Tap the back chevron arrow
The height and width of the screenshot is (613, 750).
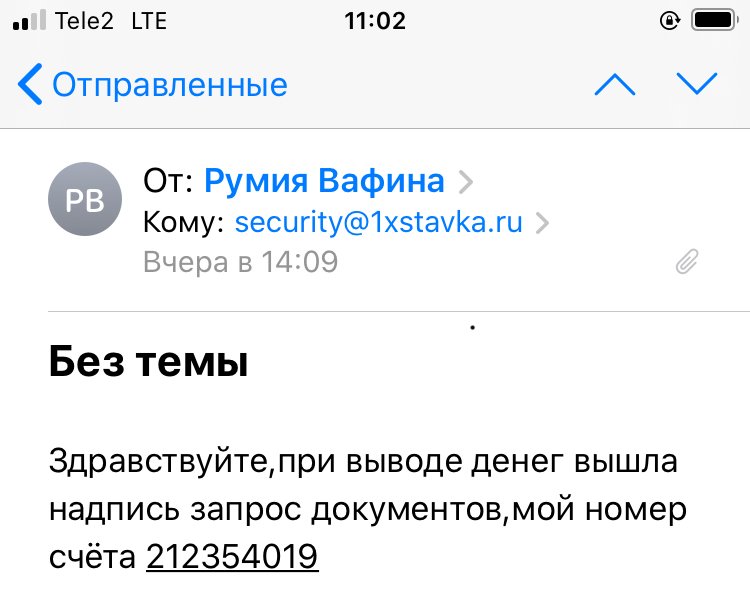[30, 85]
